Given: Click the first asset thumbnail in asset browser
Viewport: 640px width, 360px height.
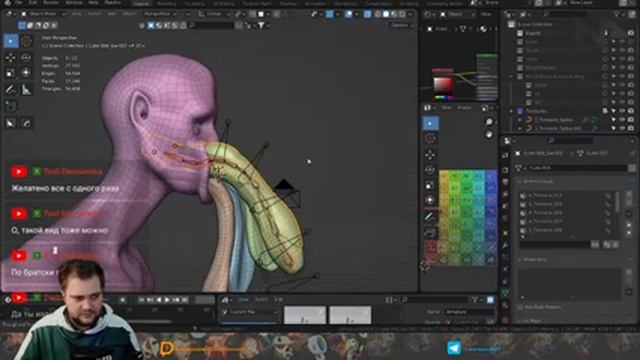Looking at the screenshot, I should click(305, 315).
